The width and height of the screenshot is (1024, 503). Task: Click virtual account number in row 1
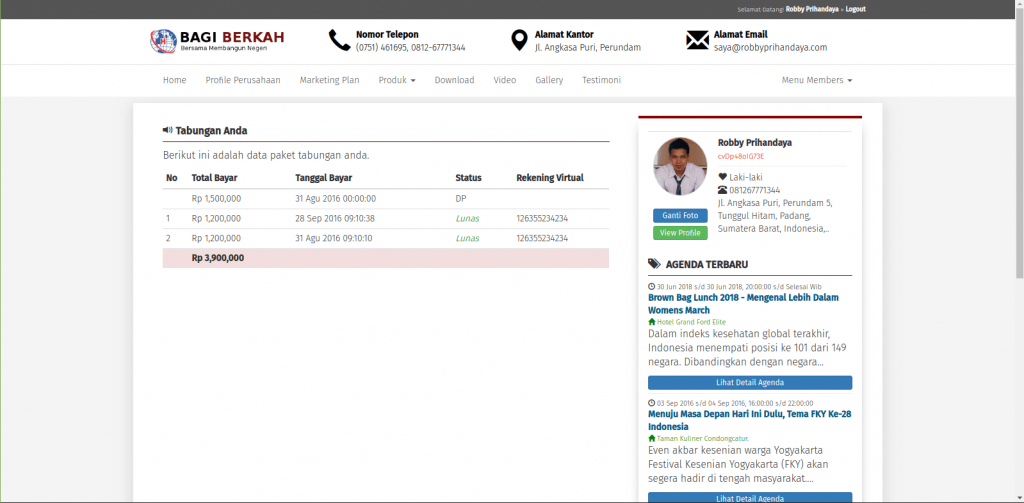(x=542, y=218)
